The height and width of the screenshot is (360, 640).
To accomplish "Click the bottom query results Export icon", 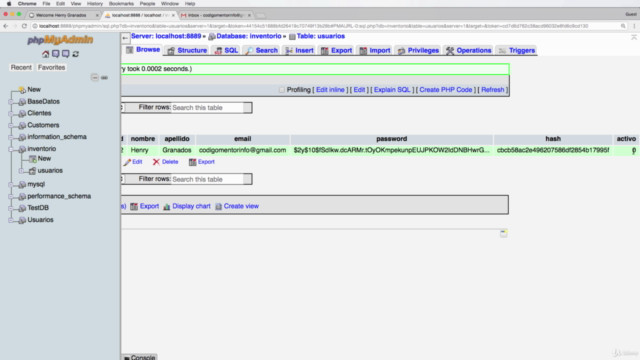I will coord(134,207).
